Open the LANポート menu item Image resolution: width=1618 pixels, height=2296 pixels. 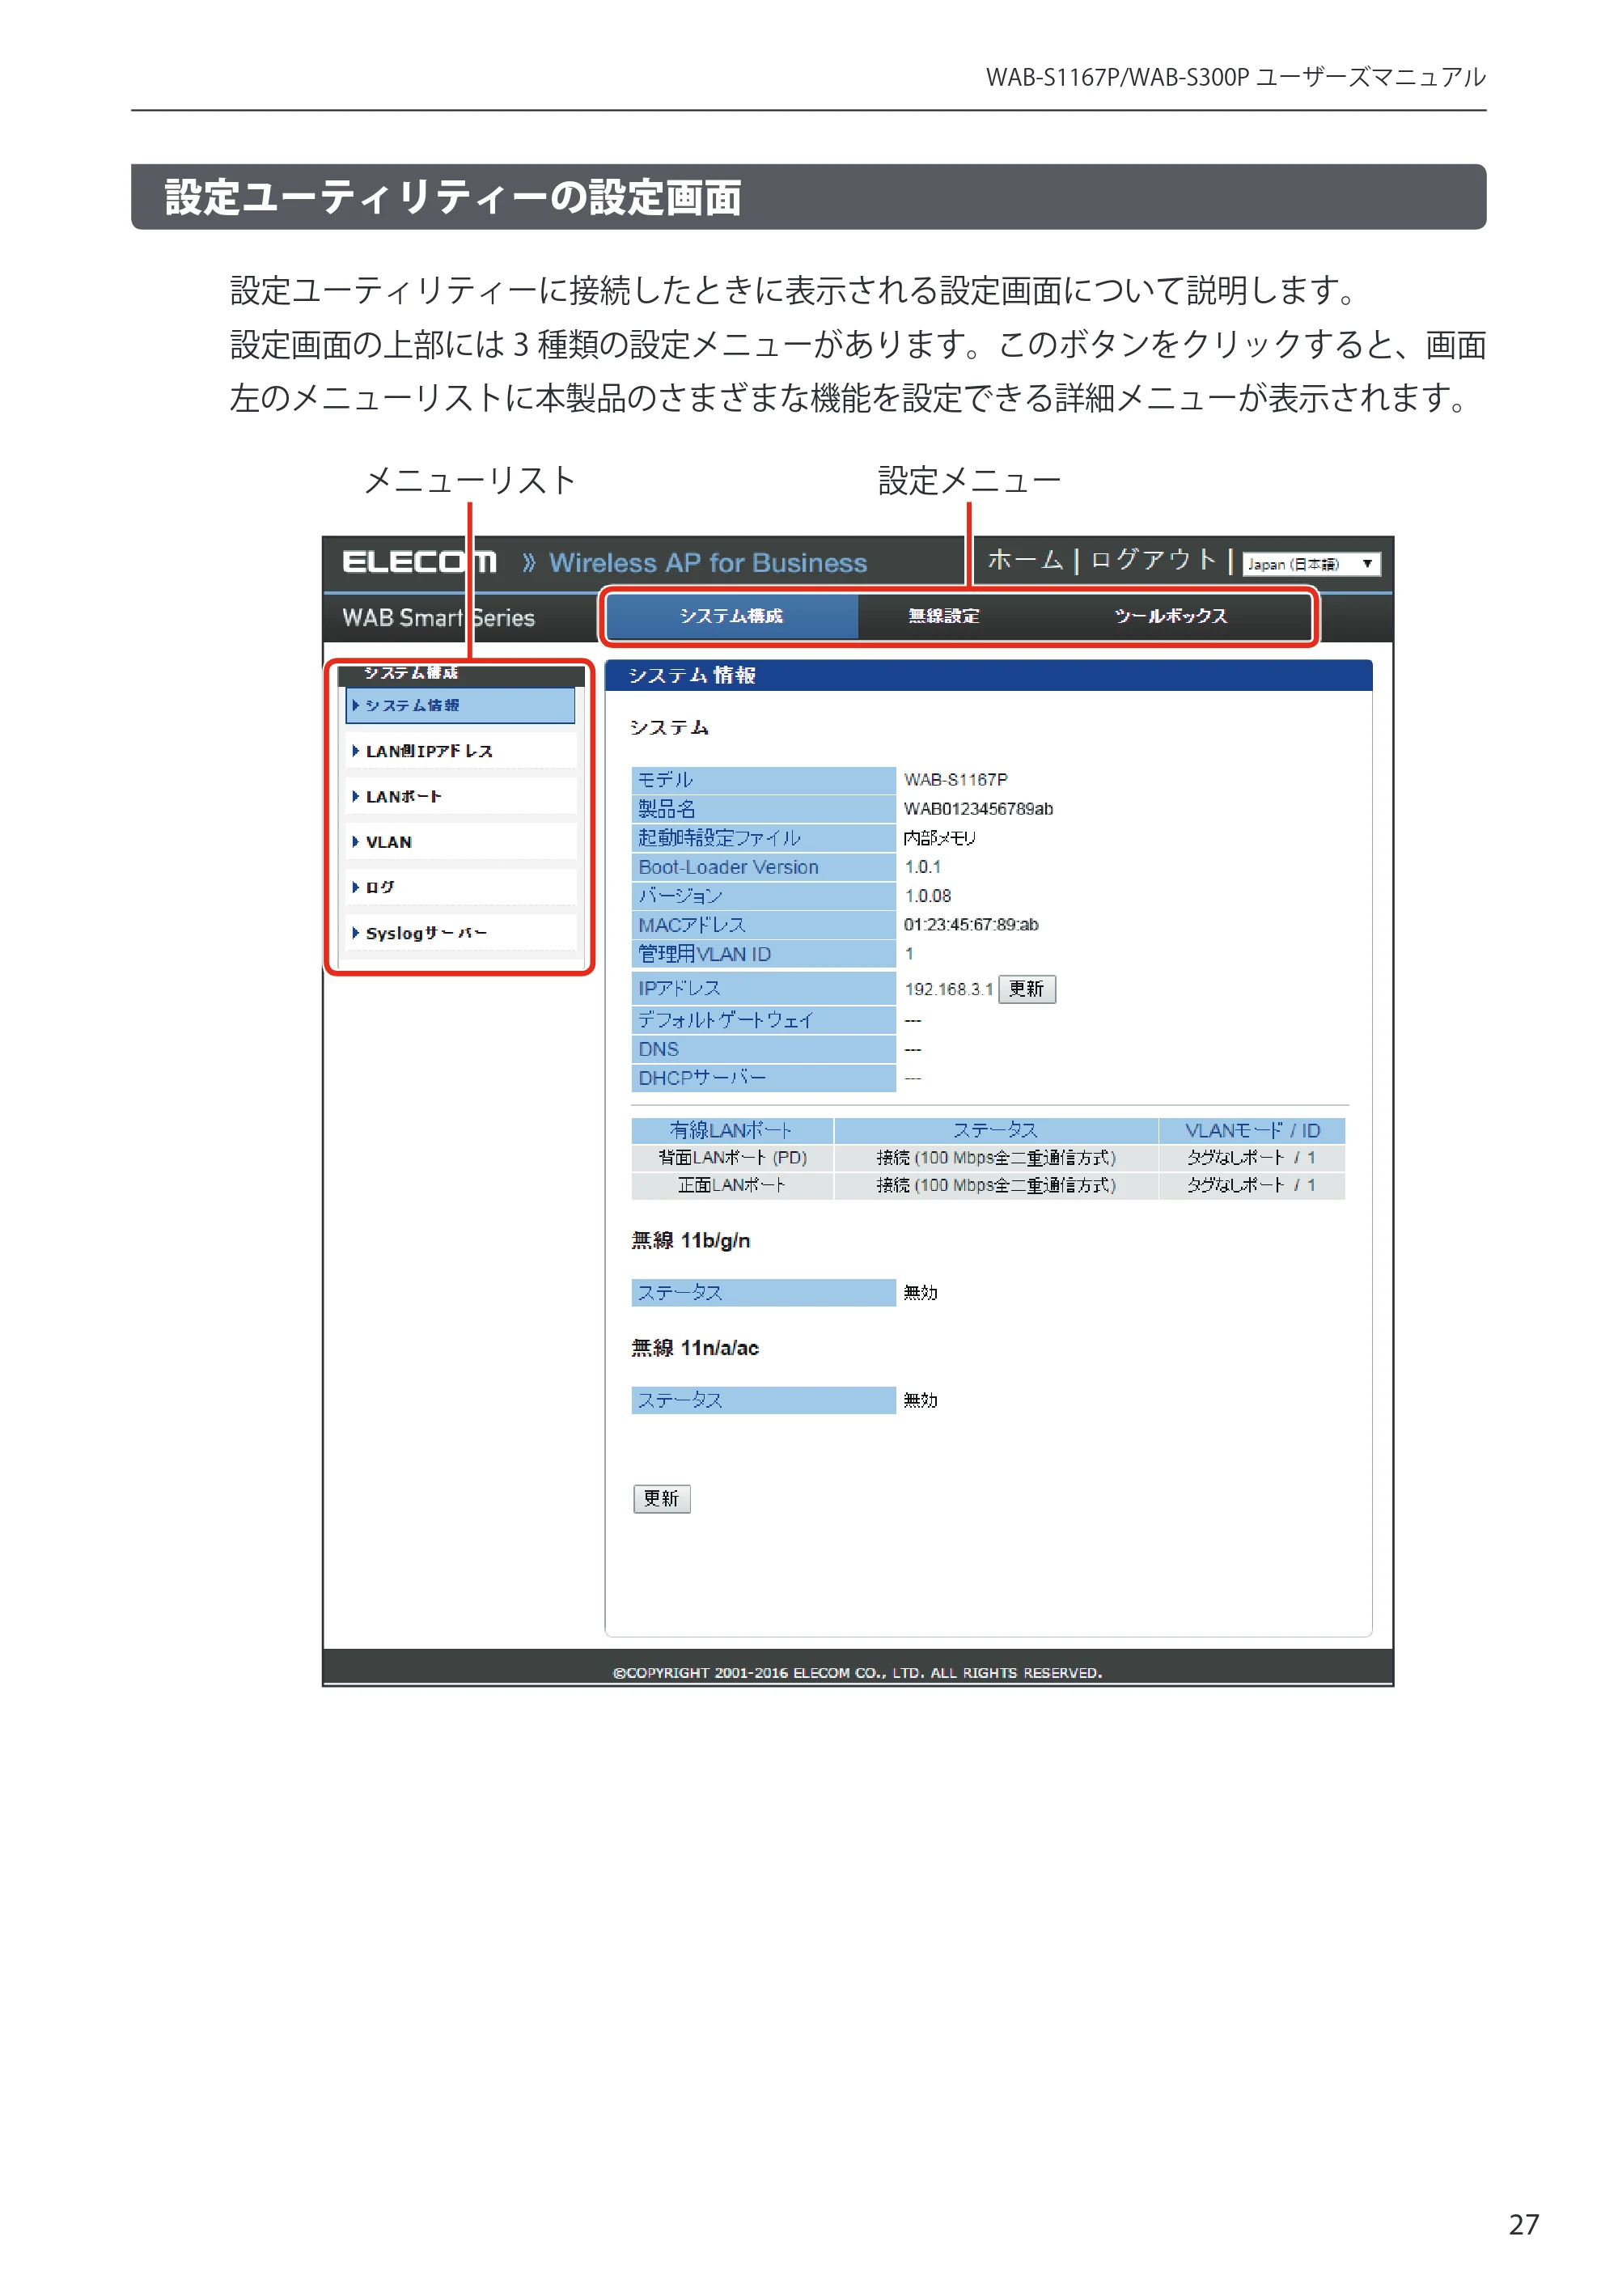tap(460, 796)
